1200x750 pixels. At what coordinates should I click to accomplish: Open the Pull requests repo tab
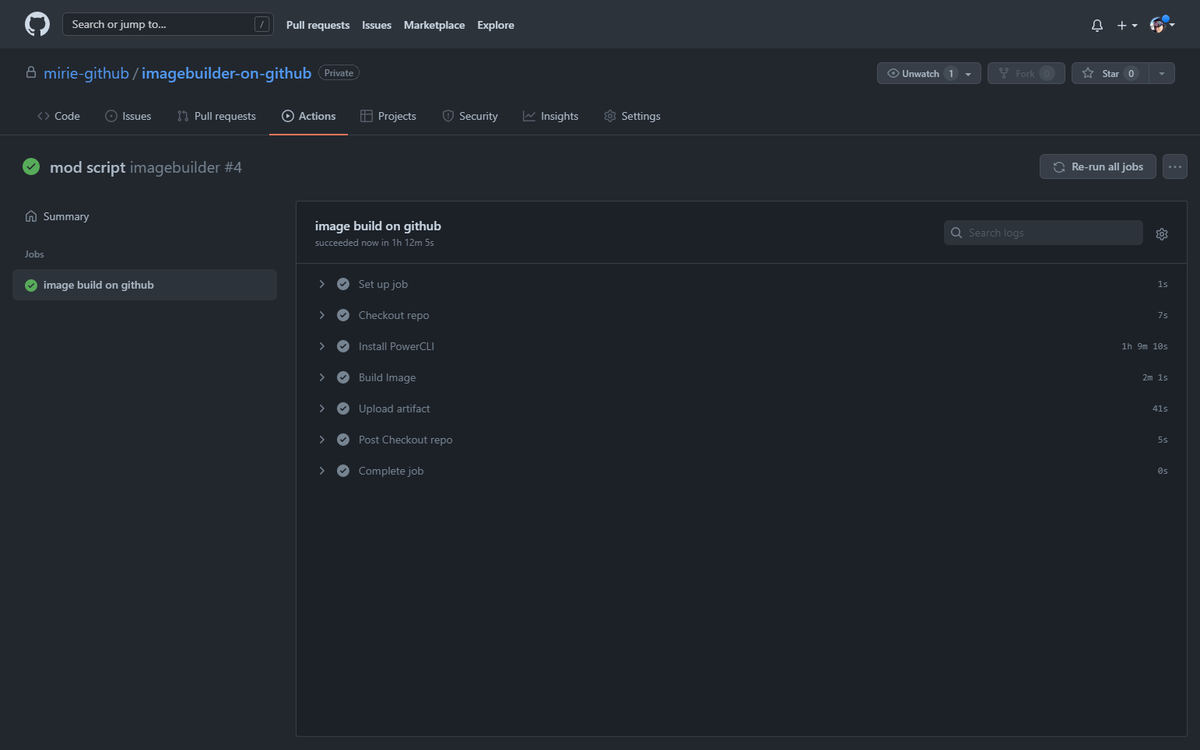(x=216, y=116)
